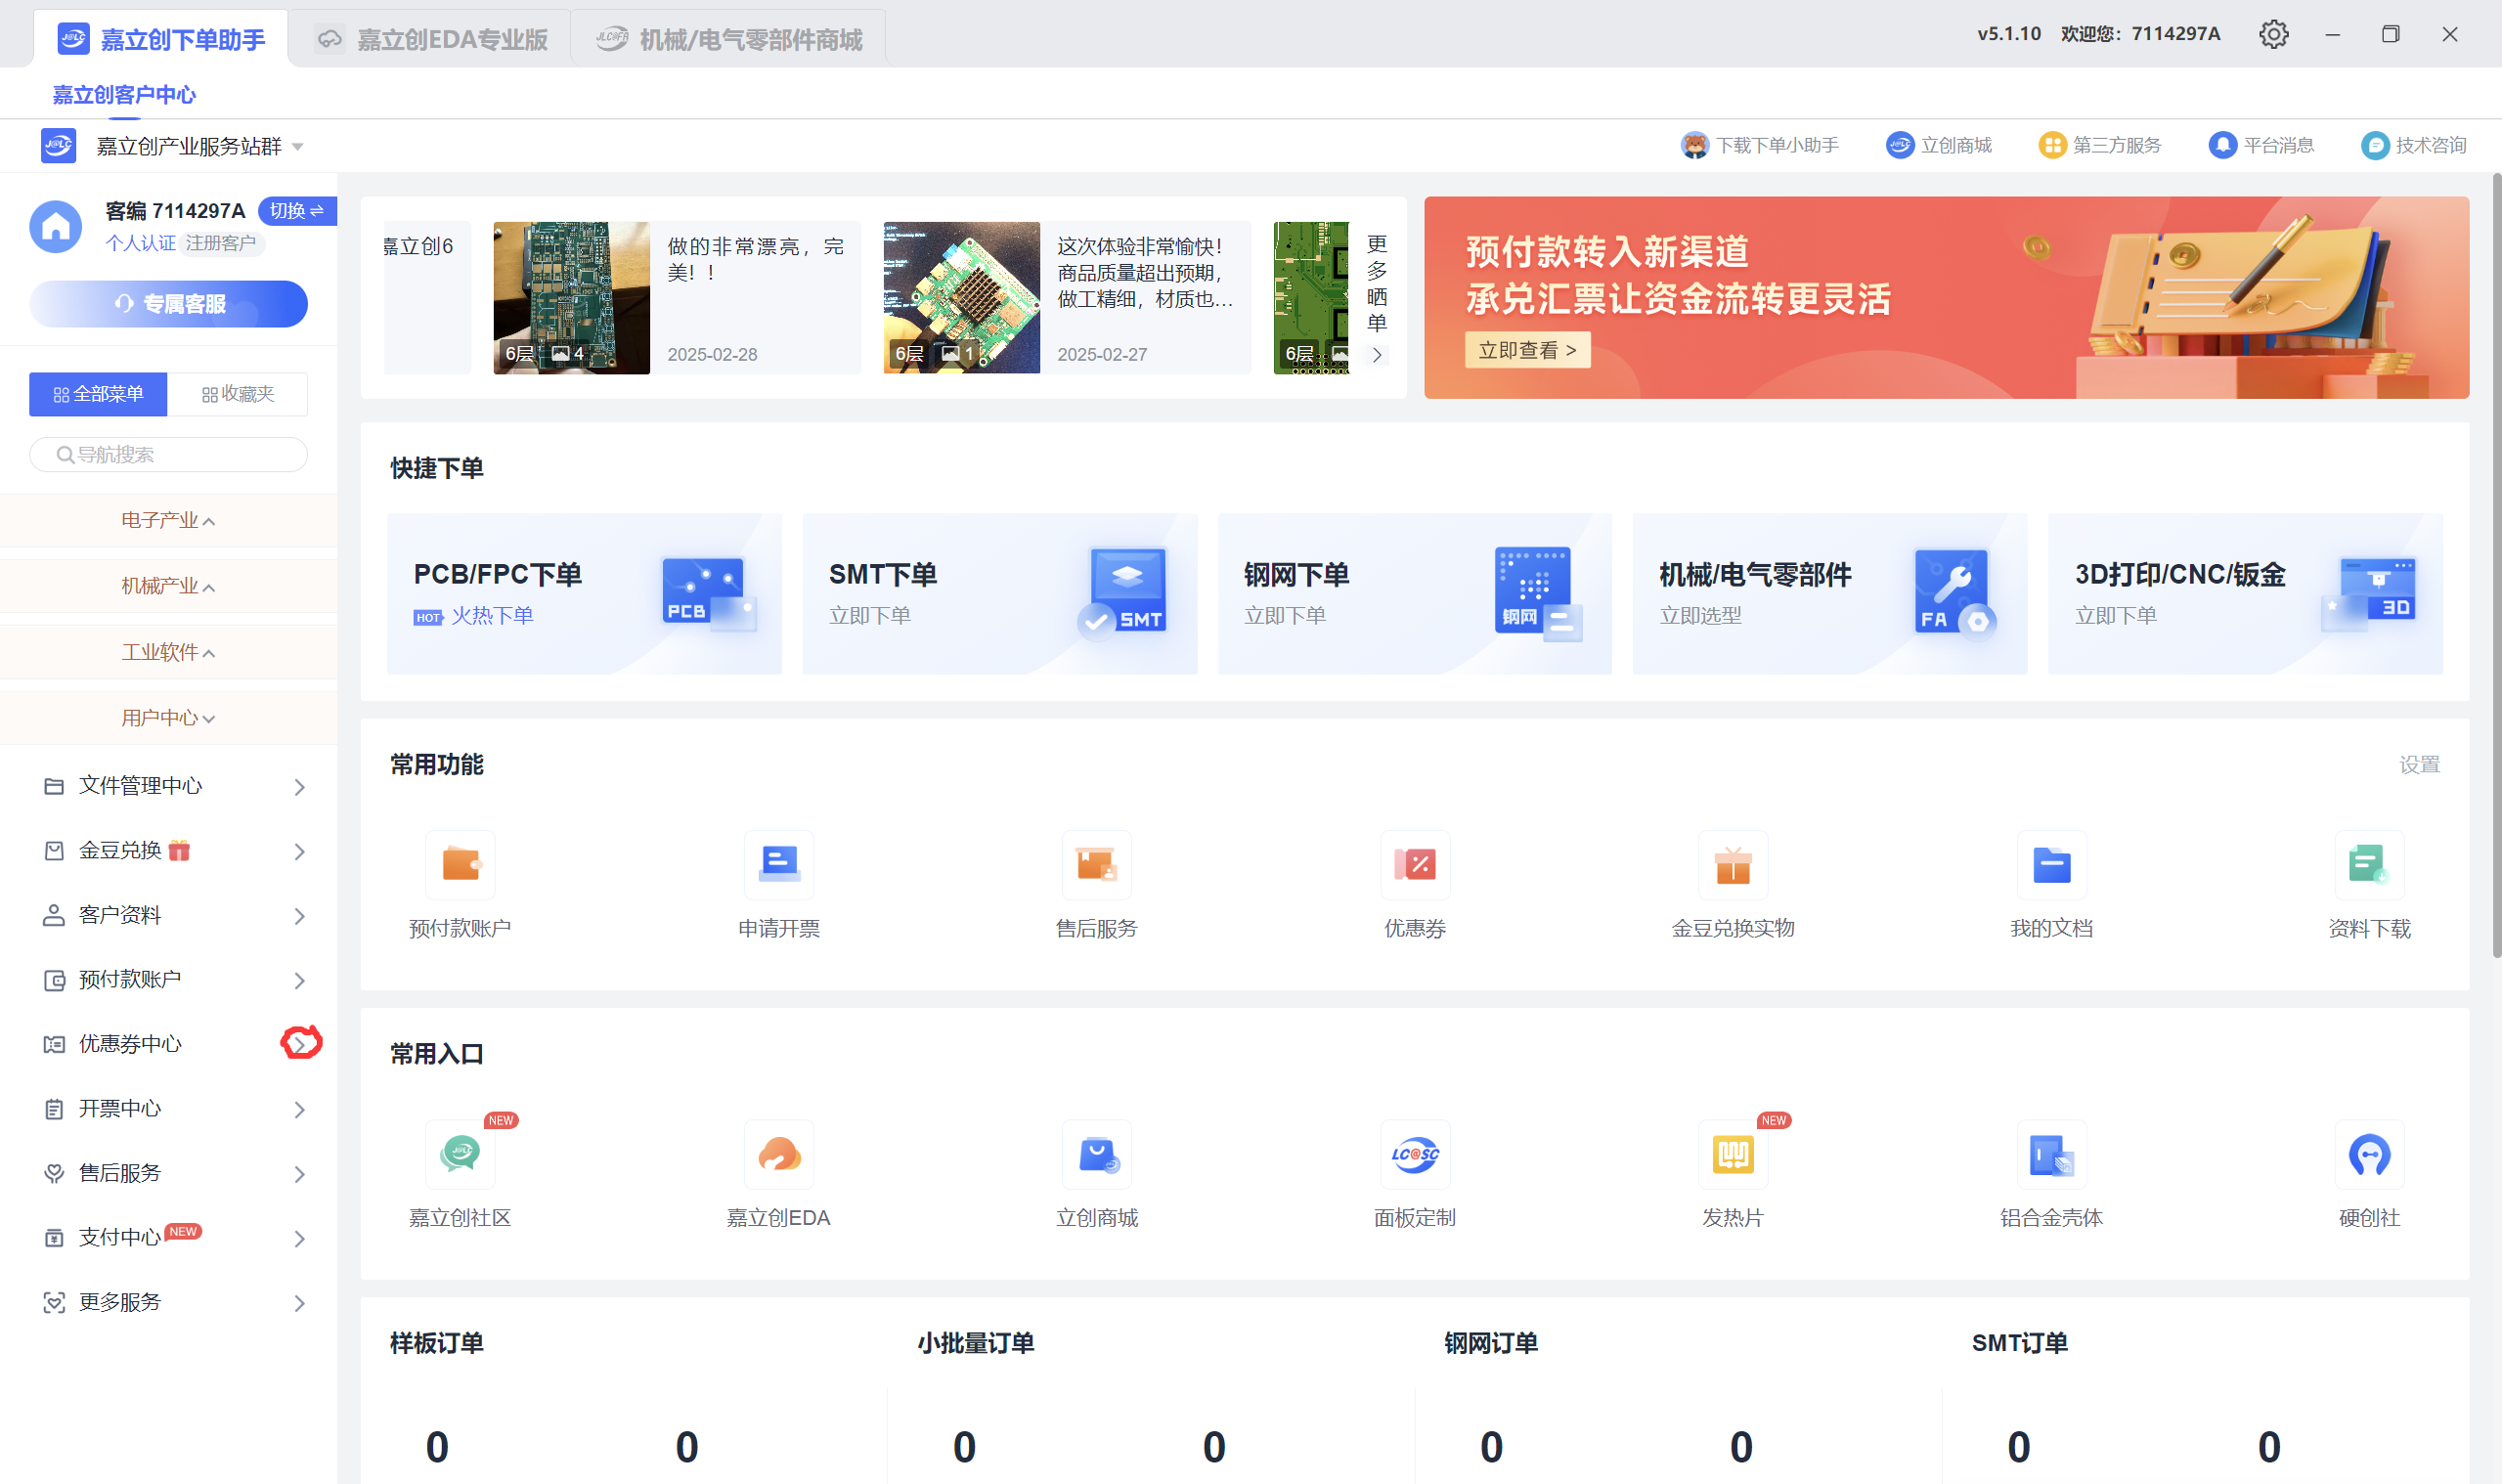The height and width of the screenshot is (1484, 2502).
Task: Open 平台消息 notifications
Action: [x=2261, y=146]
